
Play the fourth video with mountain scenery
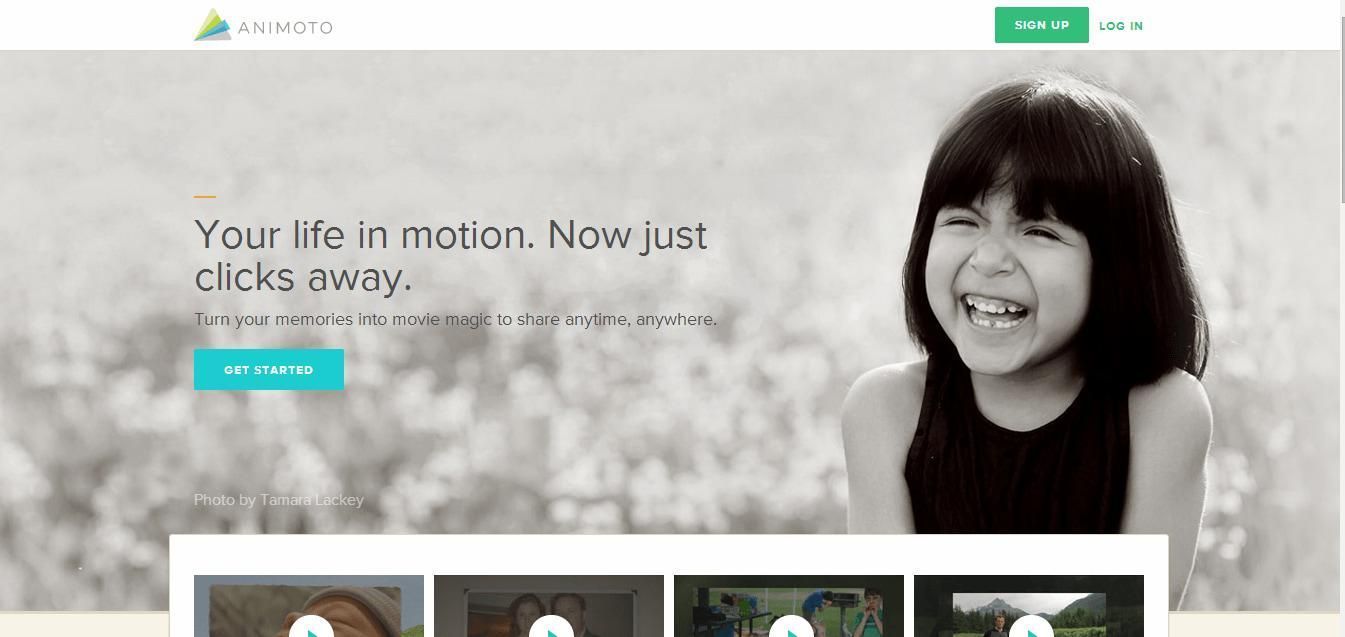[1031, 630]
